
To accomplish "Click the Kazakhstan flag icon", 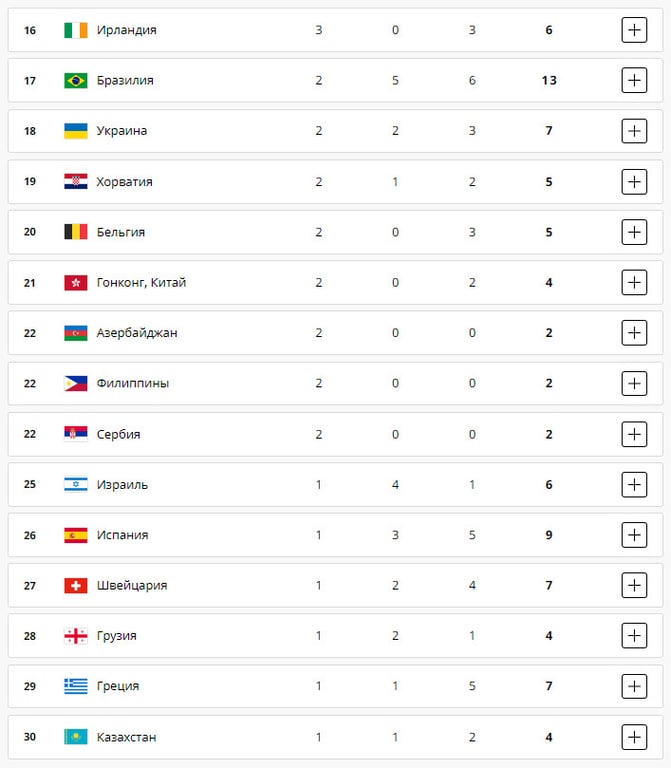I will click(x=75, y=737).
